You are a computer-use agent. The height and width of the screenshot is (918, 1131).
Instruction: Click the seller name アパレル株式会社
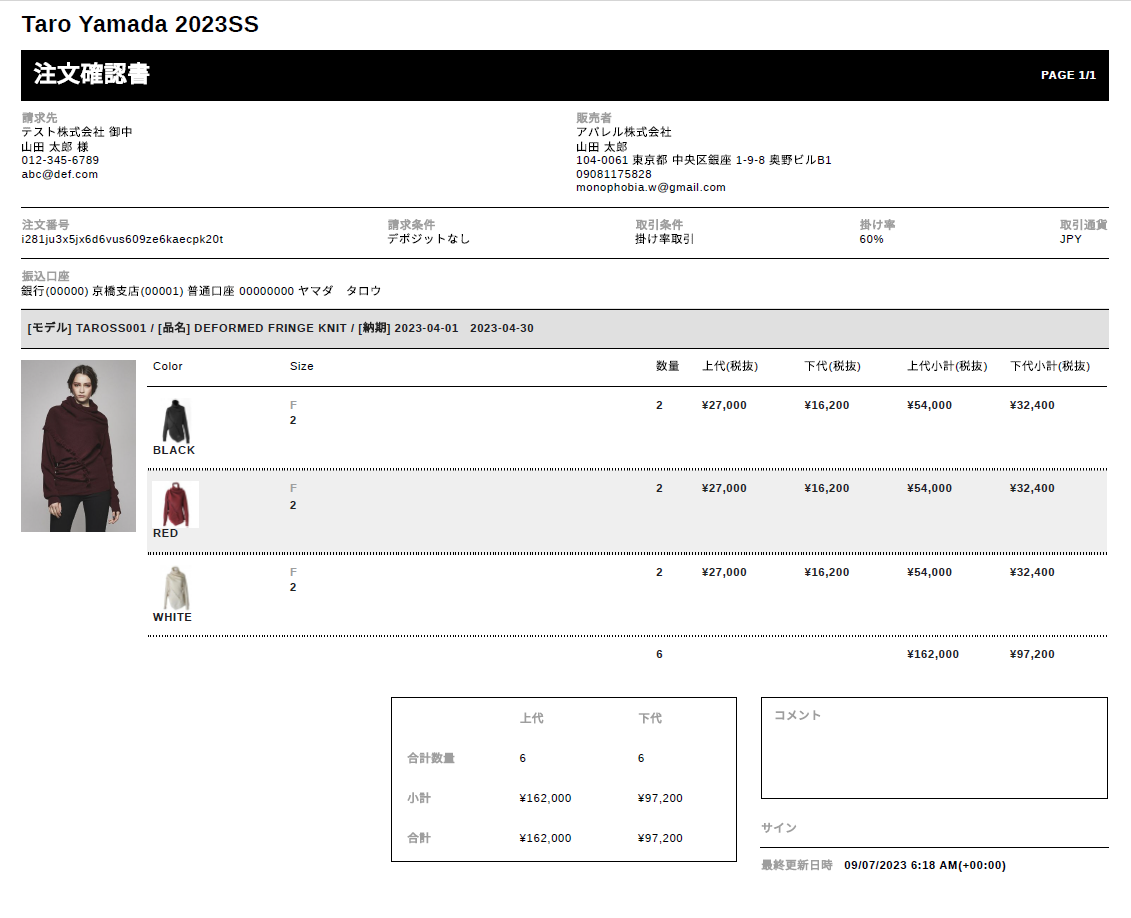pyautogui.click(x=624, y=132)
